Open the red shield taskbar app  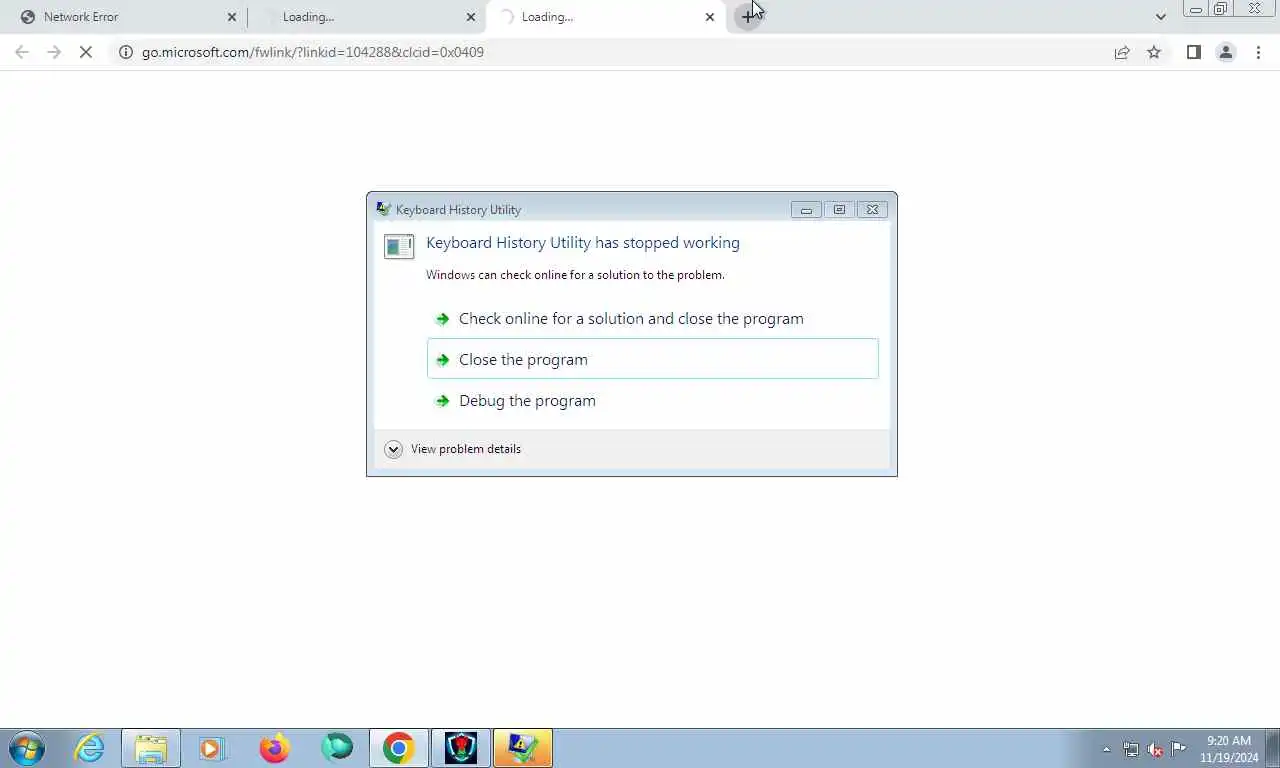point(461,748)
